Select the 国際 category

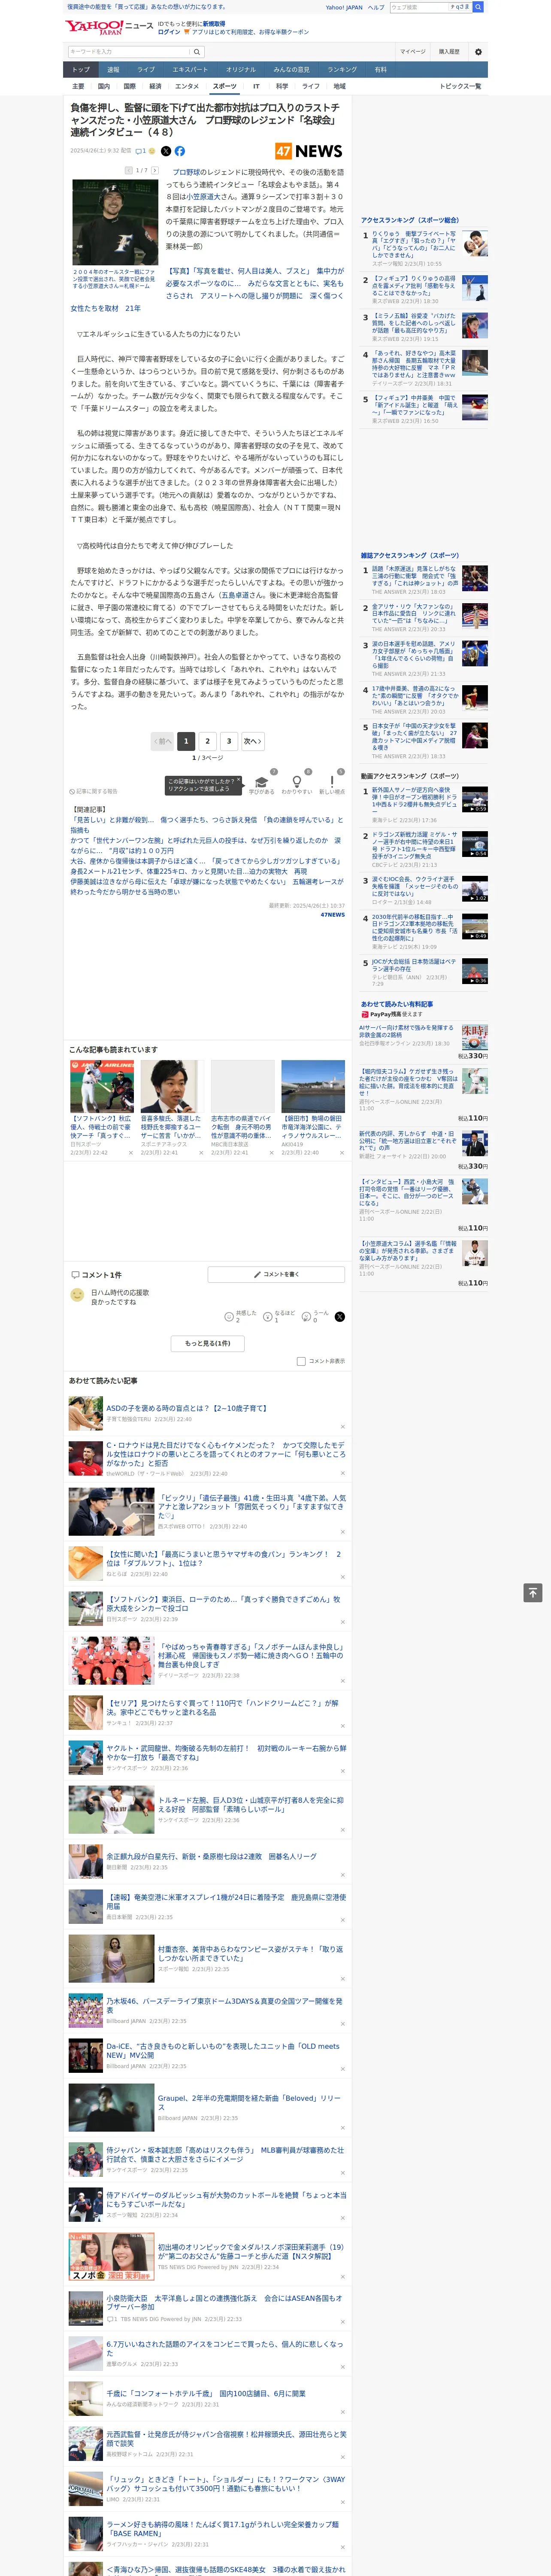(129, 87)
